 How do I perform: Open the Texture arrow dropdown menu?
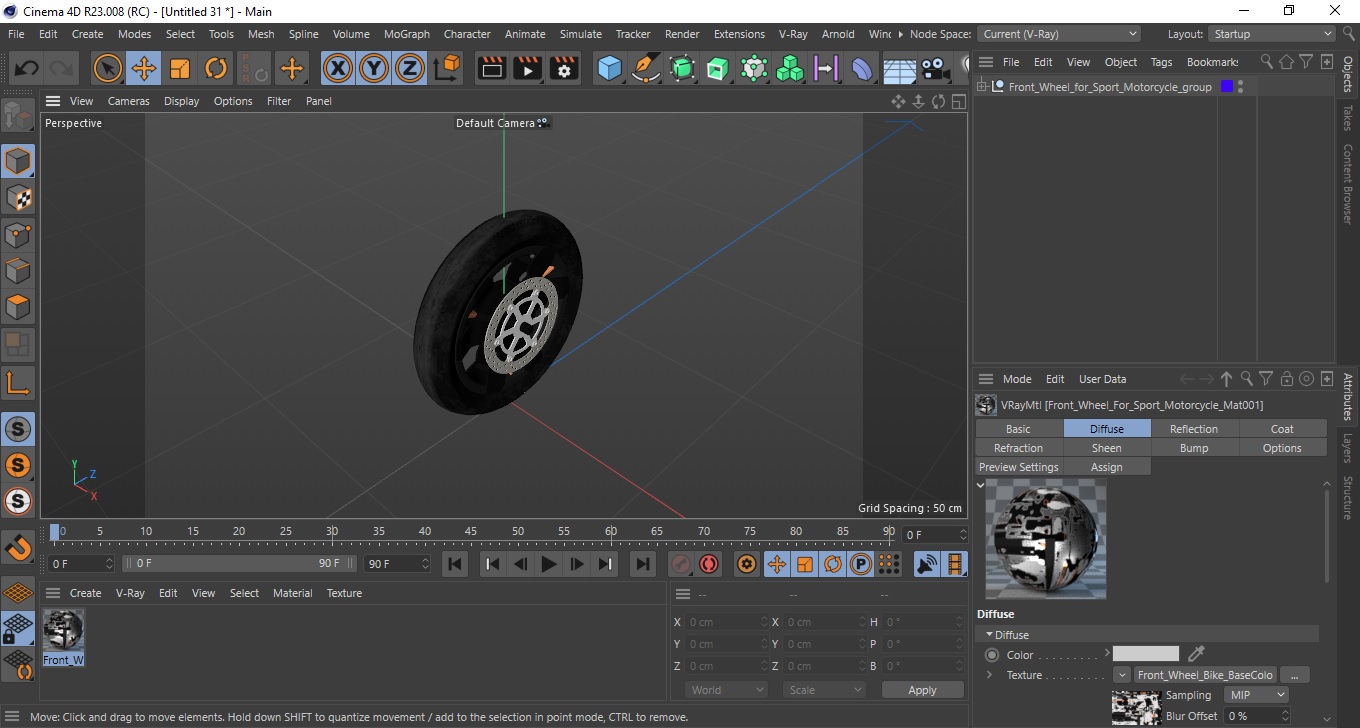coord(1122,675)
